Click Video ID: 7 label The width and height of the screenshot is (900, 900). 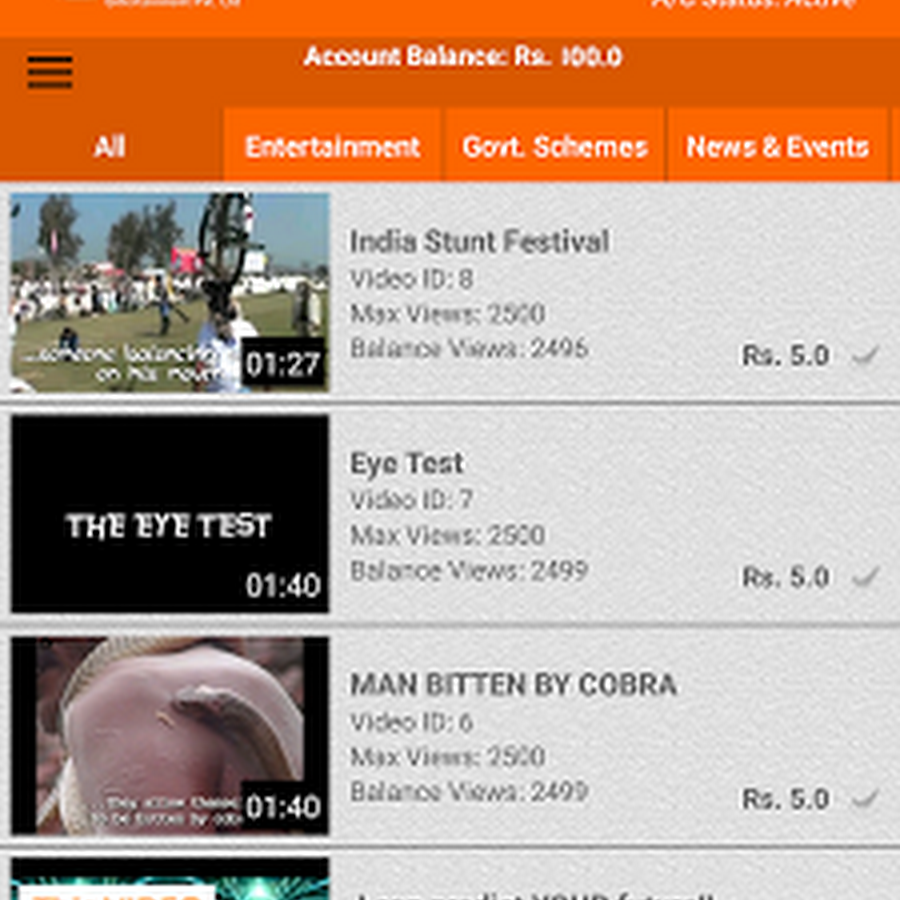pyautogui.click(x=412, y=500)
